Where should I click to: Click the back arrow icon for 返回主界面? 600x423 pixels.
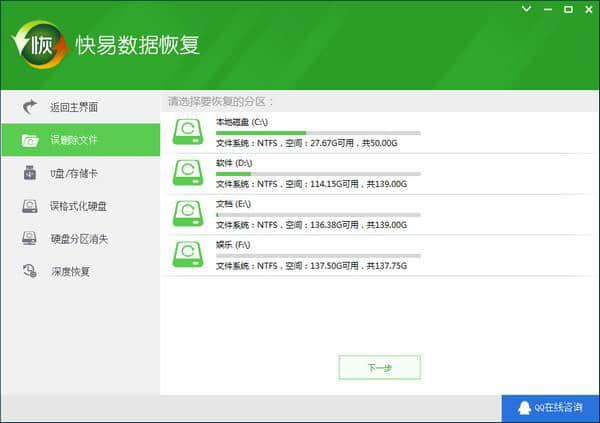click(x=30, y=107)
